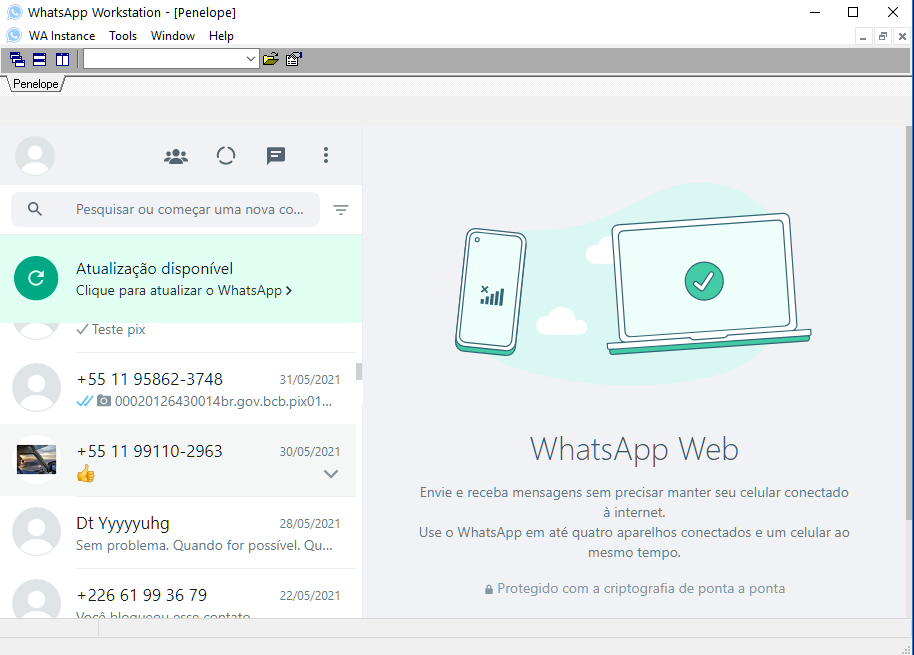Open the Help menu
The height and width of the screenshot is (655, 914).
pyautogui.click(x=222, y=36)
